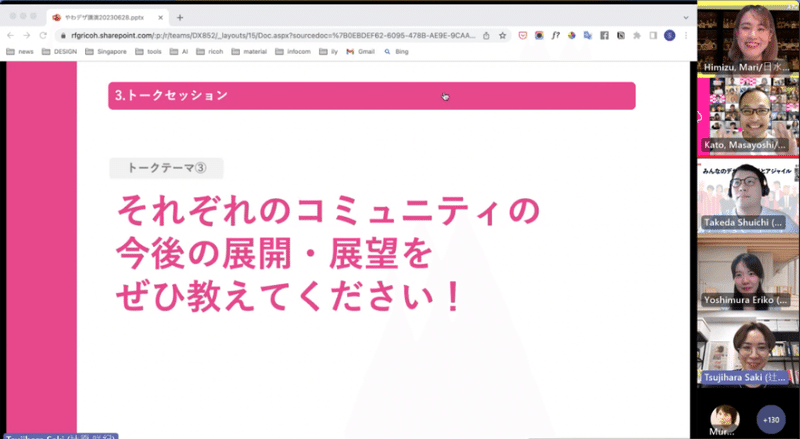Open the news bookmarks folder
Screen dimensions: 800x439
point(20,52)
